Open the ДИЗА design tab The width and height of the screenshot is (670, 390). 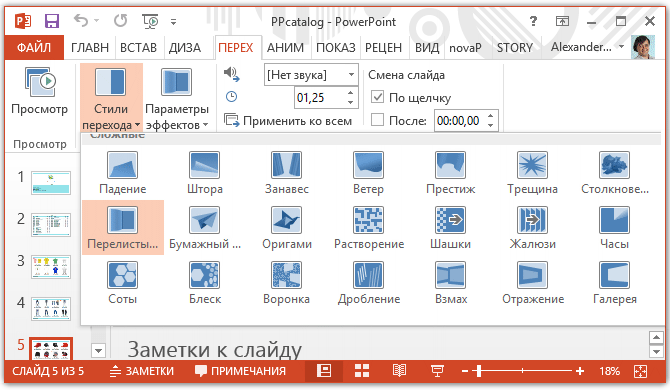coord(185,47)
